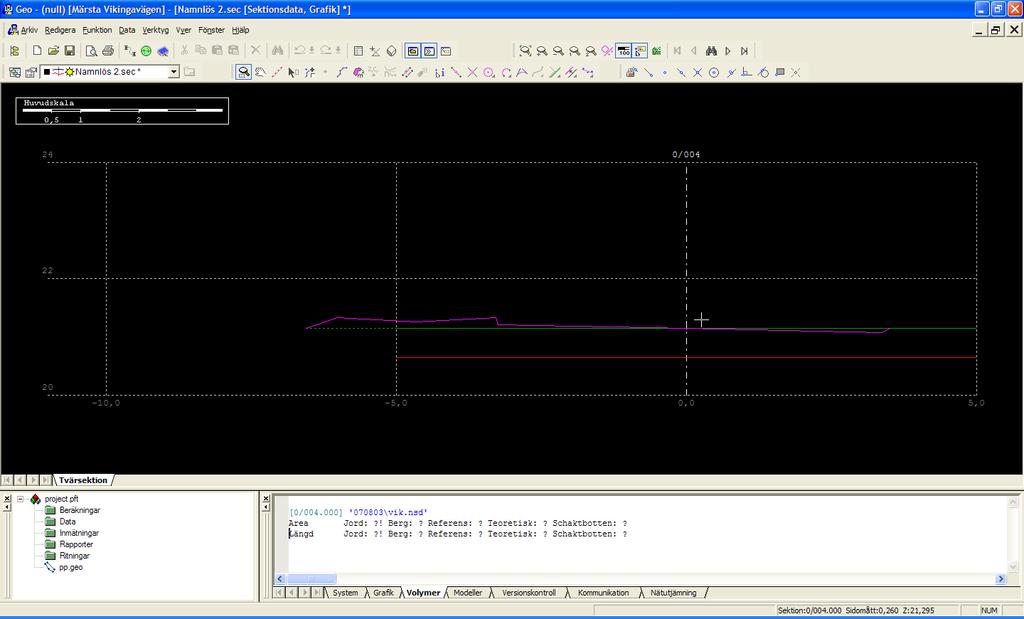Go to the first section with the skip-back arrow
This screenshot has width=1024, height=619.
click(677, 51)
